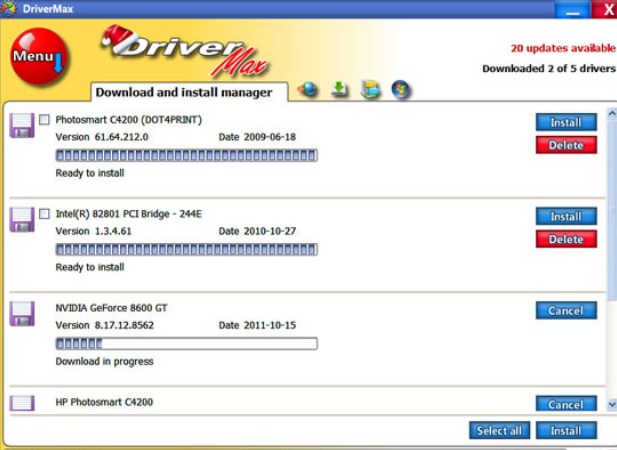The height and width of the screenshot is (450, 617).
Task: Click the scrollbar up arrow
Action: coord(612,114)
